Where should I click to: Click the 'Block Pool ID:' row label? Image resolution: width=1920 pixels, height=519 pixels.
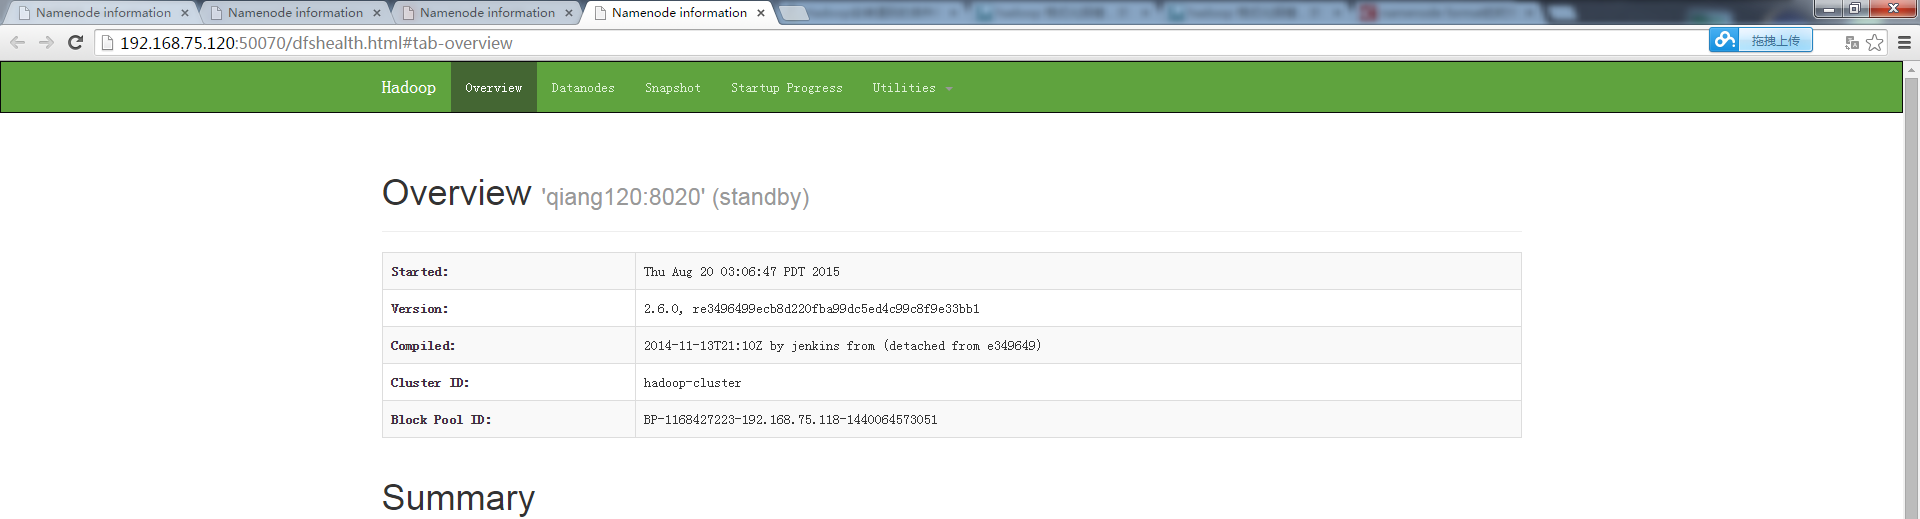tap(441, 420)
